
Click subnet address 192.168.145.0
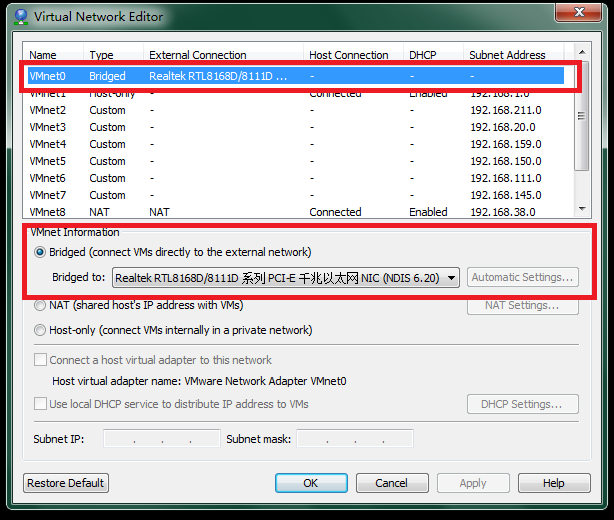click(x=506, y=195)
